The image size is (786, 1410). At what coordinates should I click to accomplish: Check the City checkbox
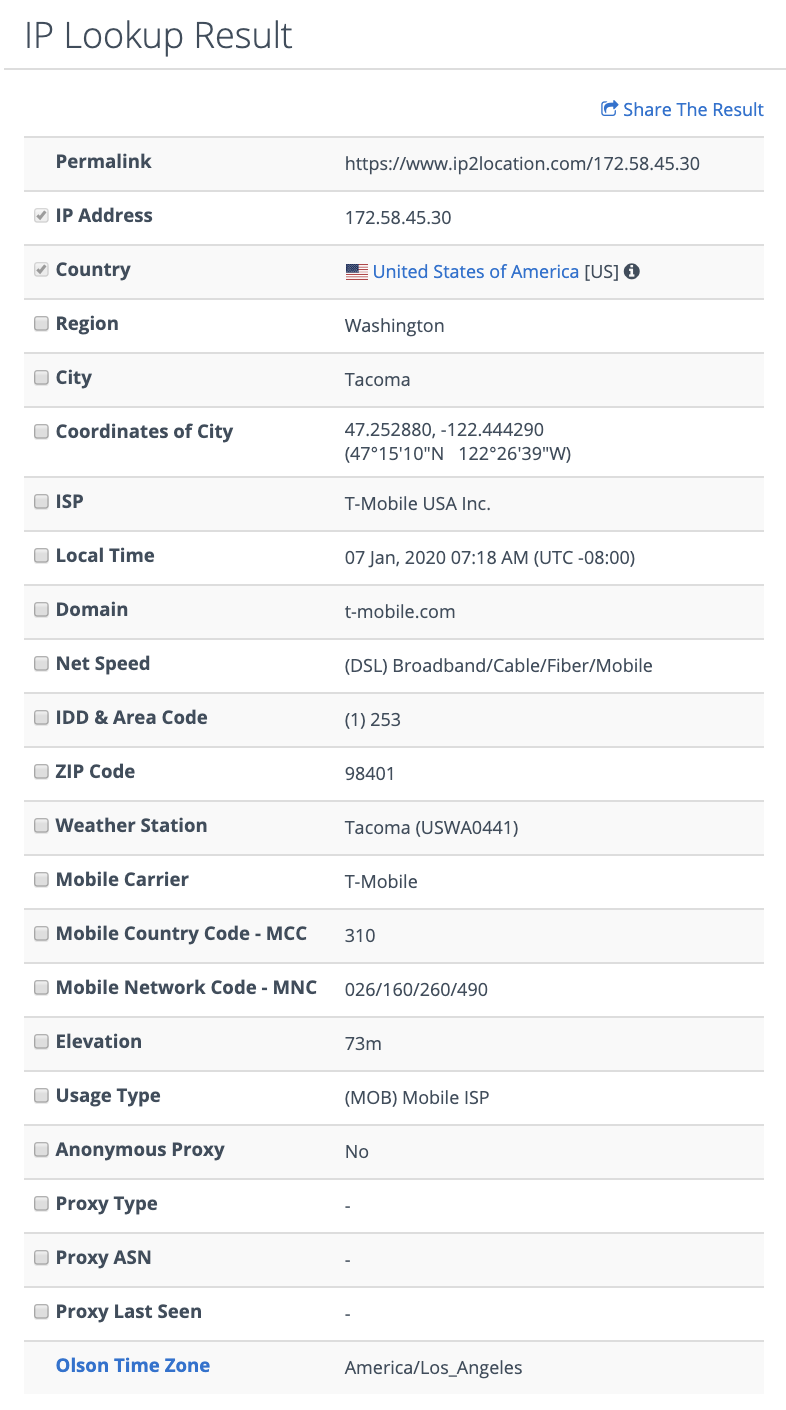[41, 378]
